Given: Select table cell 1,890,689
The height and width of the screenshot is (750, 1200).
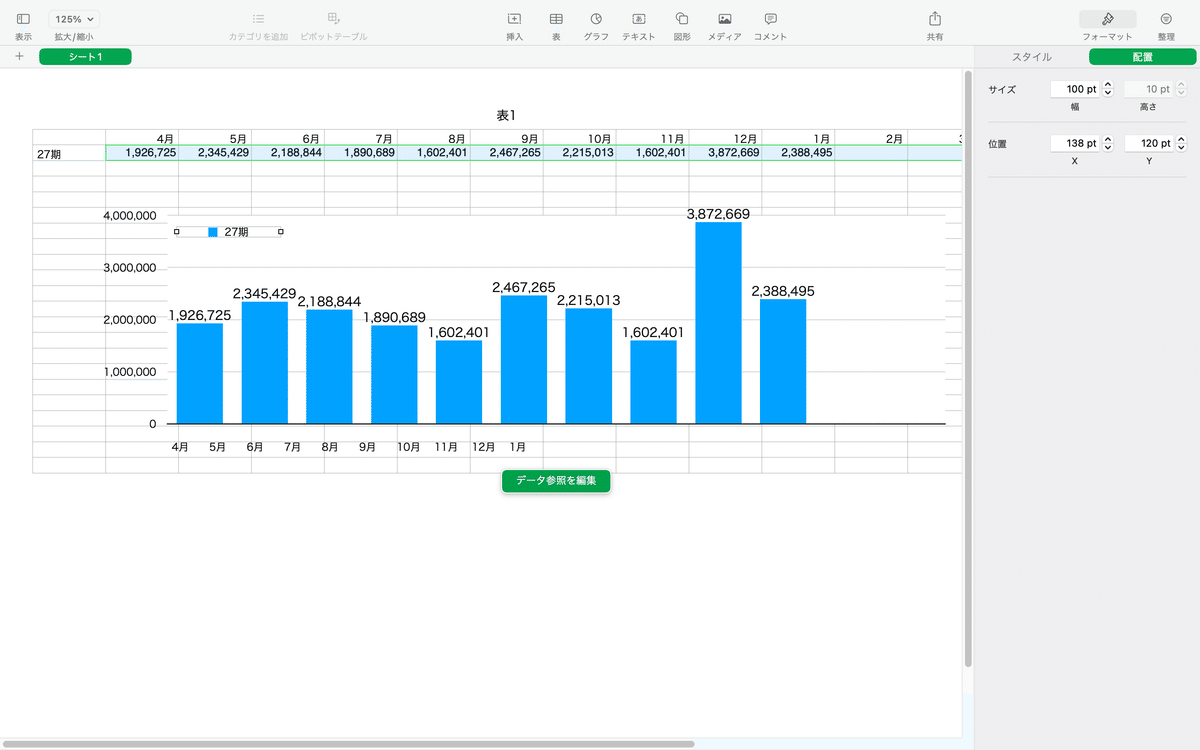Looking at the screenshot, I should coord(361,153).
